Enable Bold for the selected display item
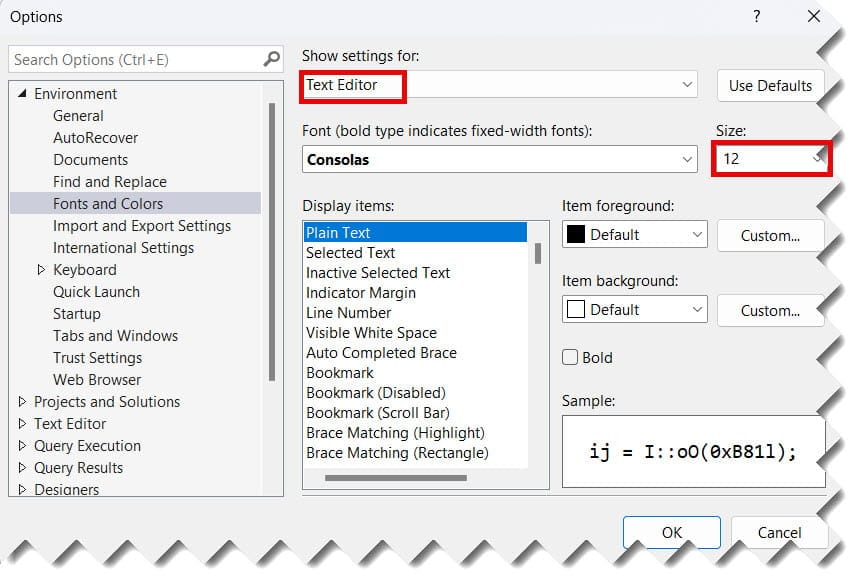The width and height of the screenshot is (856, 580). click(570, 357)
